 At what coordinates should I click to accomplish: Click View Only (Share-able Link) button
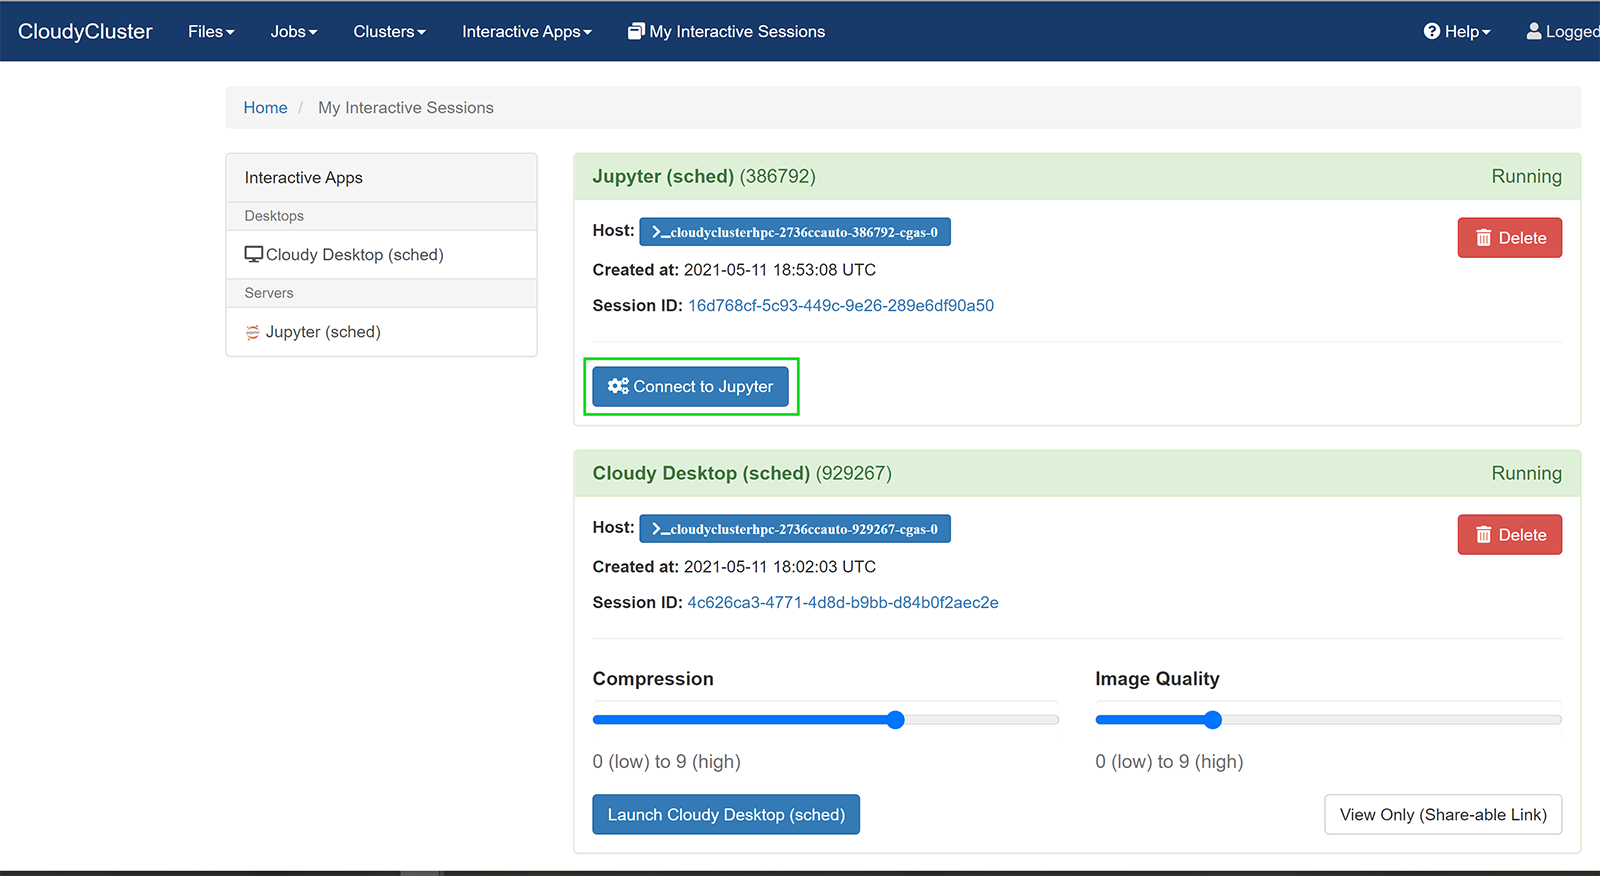click(1443, 814)
